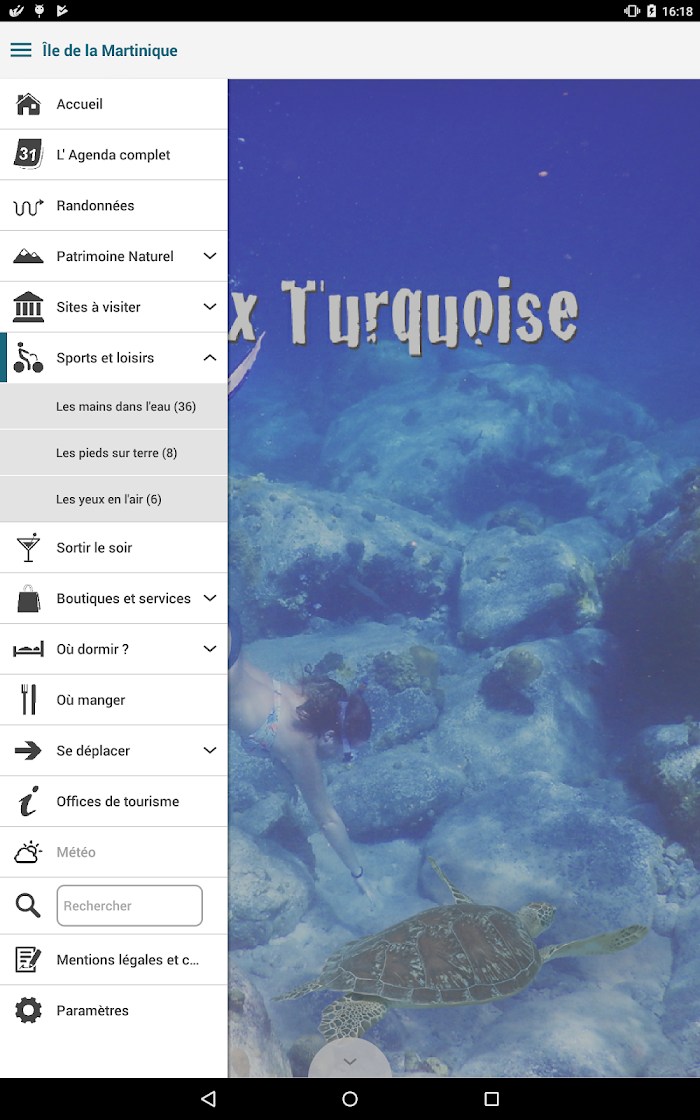The width and height of the screenshot is (700, 1120).
Task: Click the magnifying glass search icon
Action: point(28,906)
